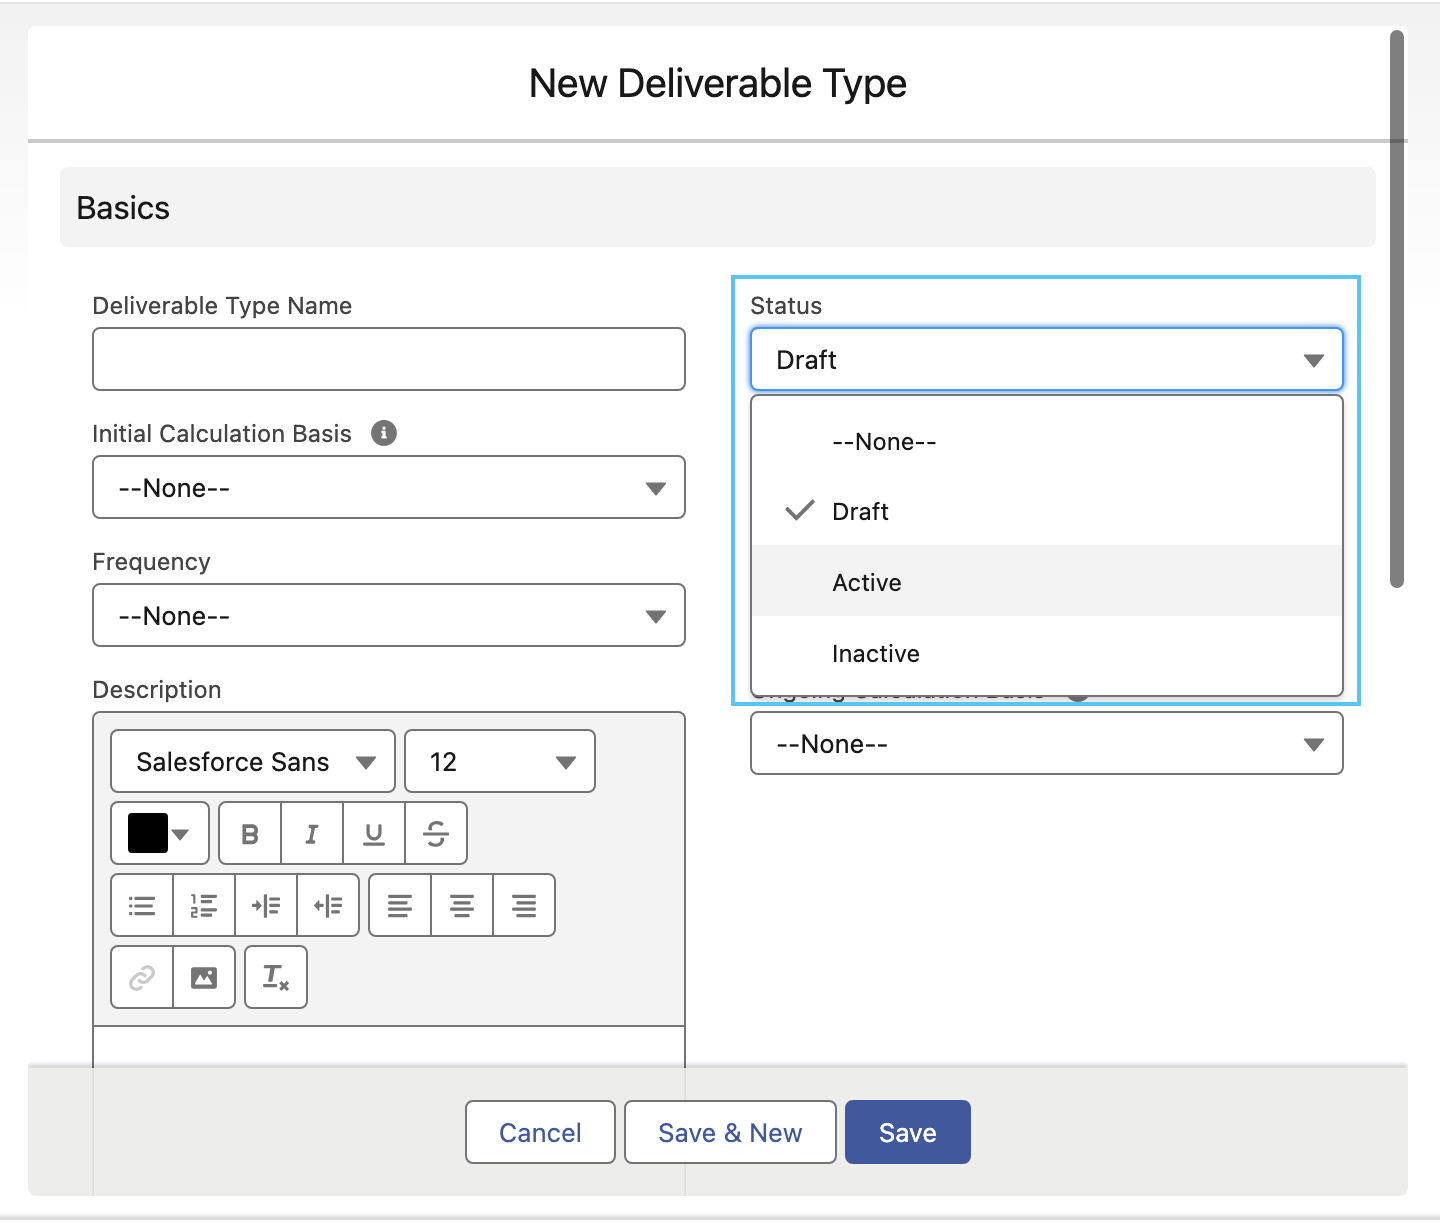The image size is (1440, 1224).
Task: Align text center
Action: [462, 905]
